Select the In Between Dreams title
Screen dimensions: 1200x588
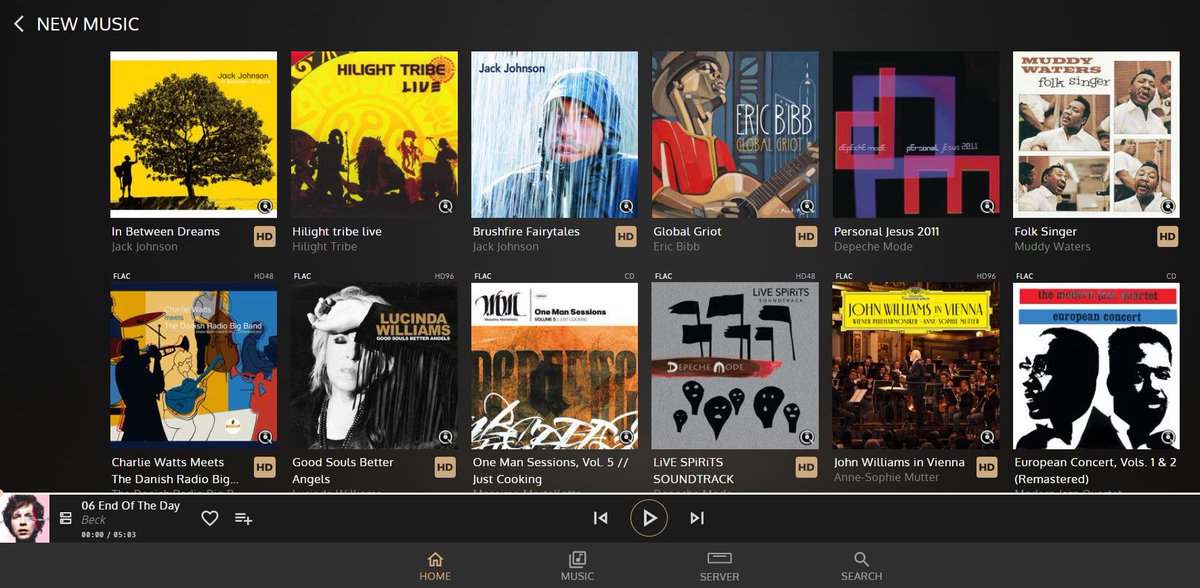165,231
